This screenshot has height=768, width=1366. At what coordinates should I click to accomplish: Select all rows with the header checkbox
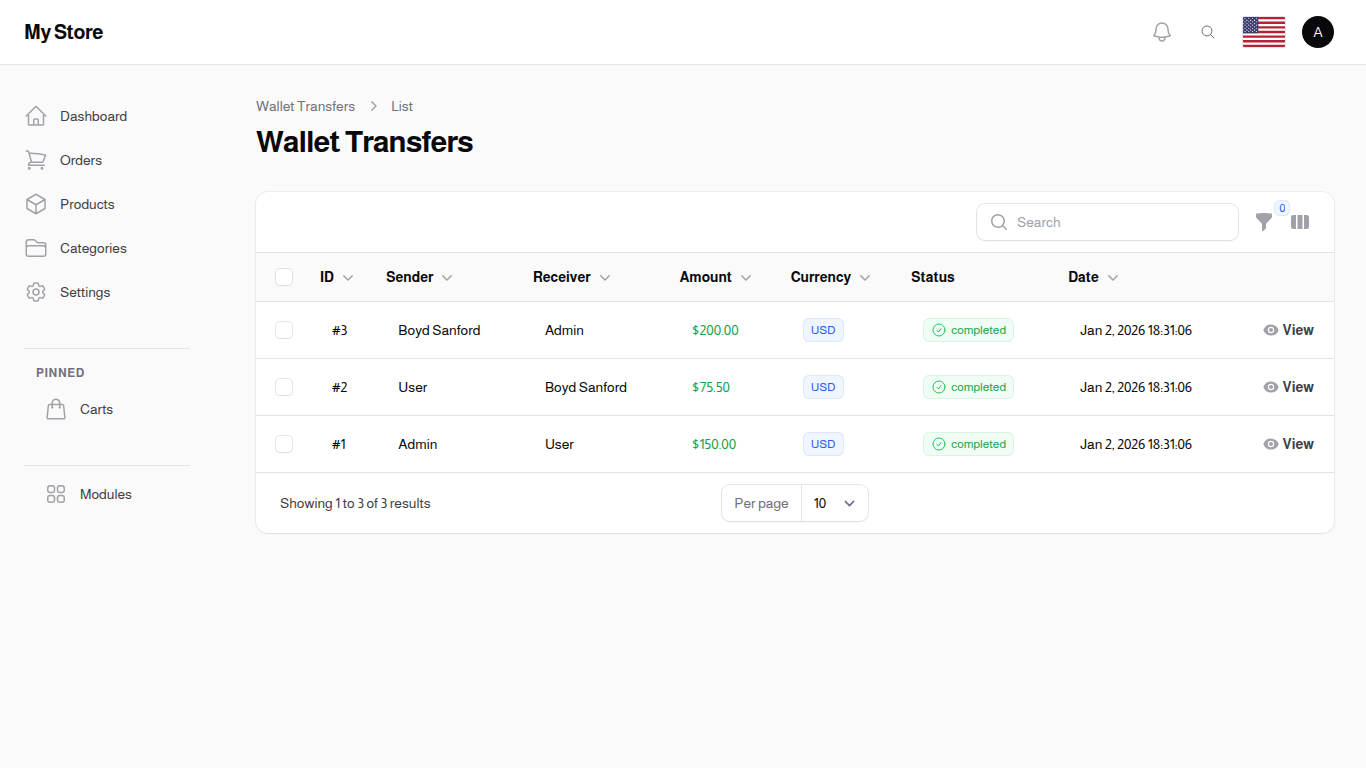[x=284, y=277]
